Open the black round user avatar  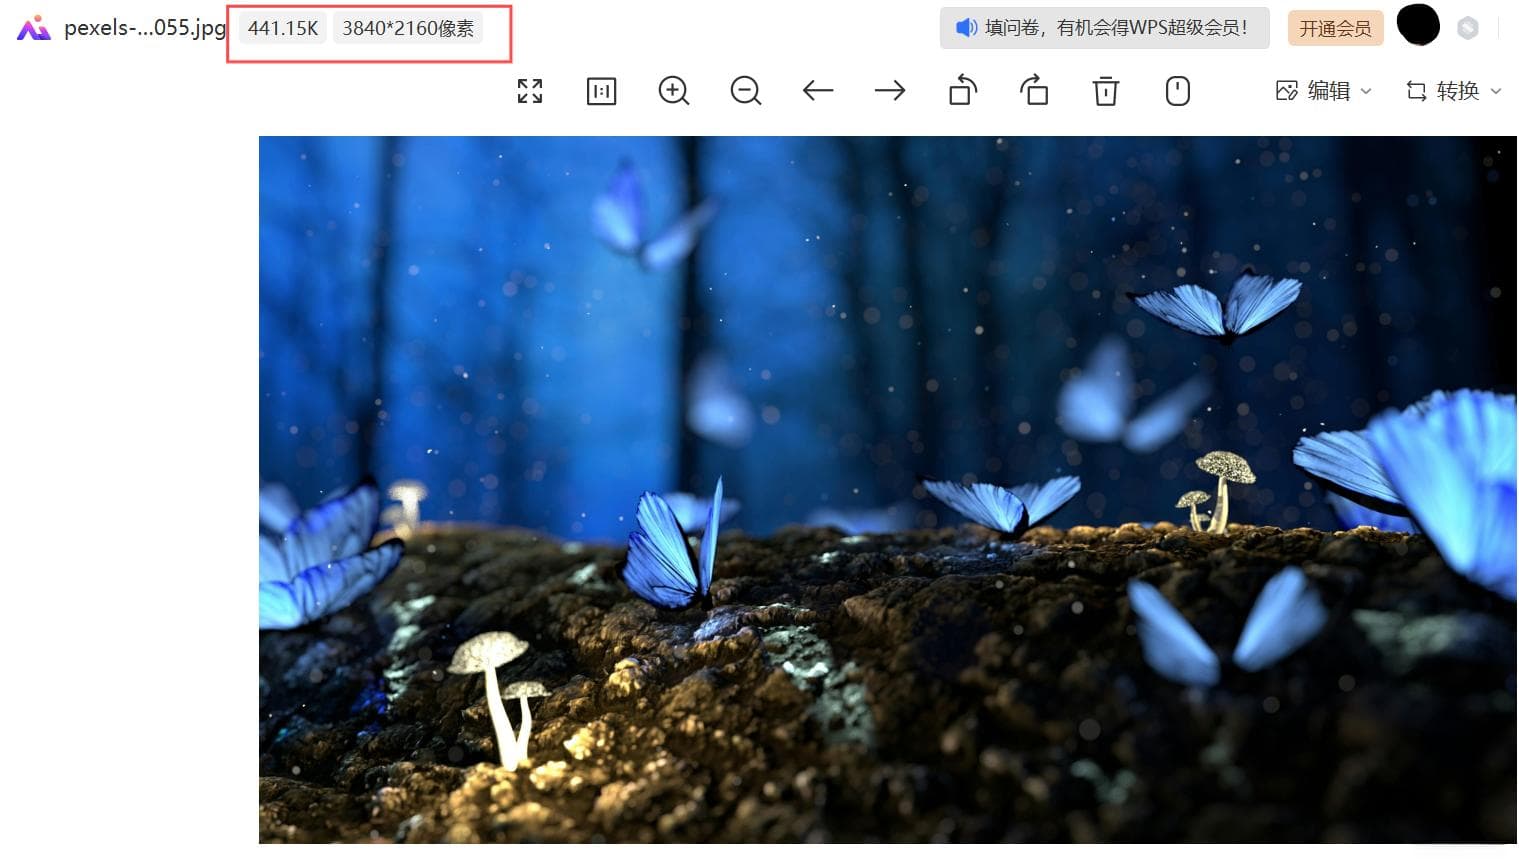(1418, 25)
